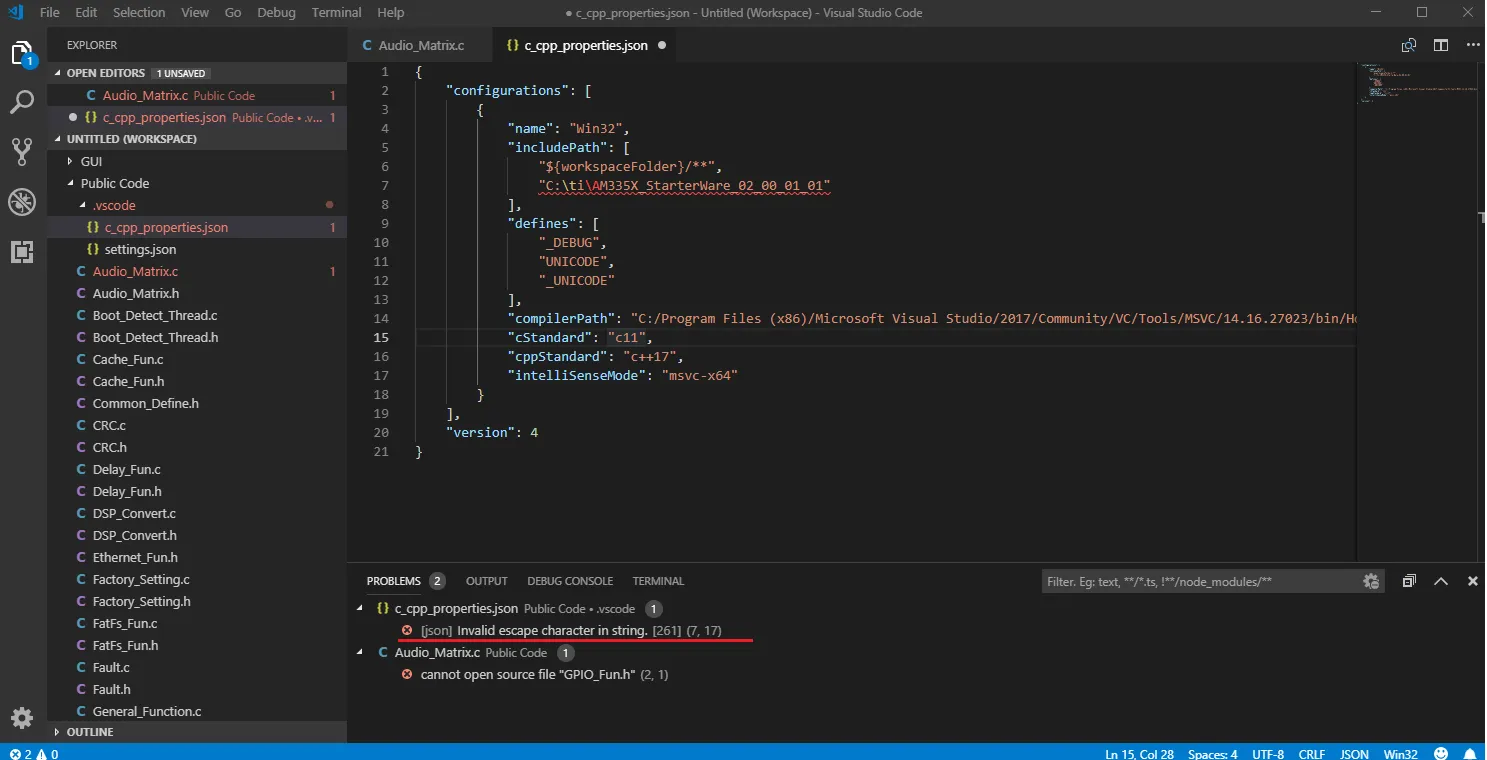
Task: Open the Extensions view icon
Action: (22, 252)
